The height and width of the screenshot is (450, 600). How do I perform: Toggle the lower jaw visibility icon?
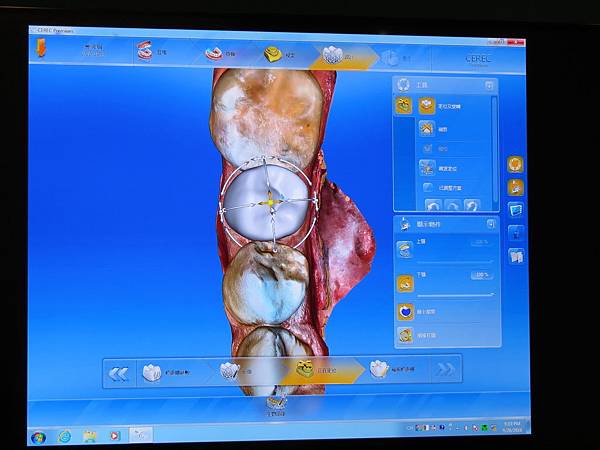point(404,284)
